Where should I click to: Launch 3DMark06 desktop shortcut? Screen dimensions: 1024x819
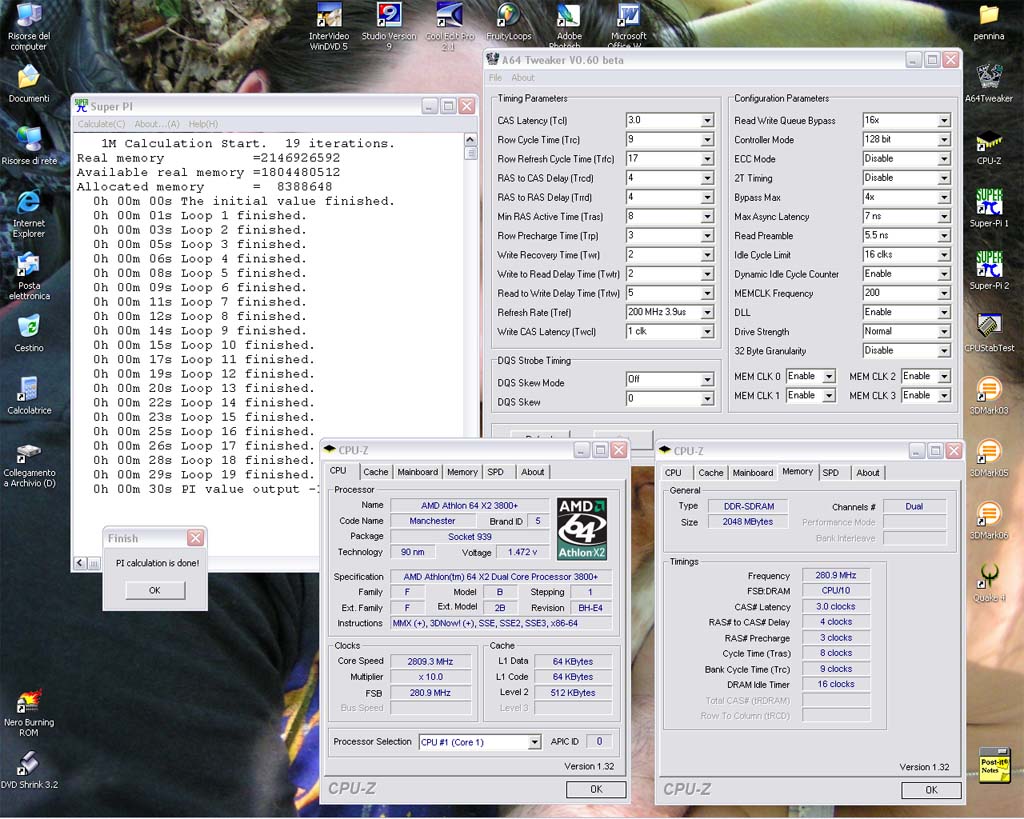pos(989,521)
